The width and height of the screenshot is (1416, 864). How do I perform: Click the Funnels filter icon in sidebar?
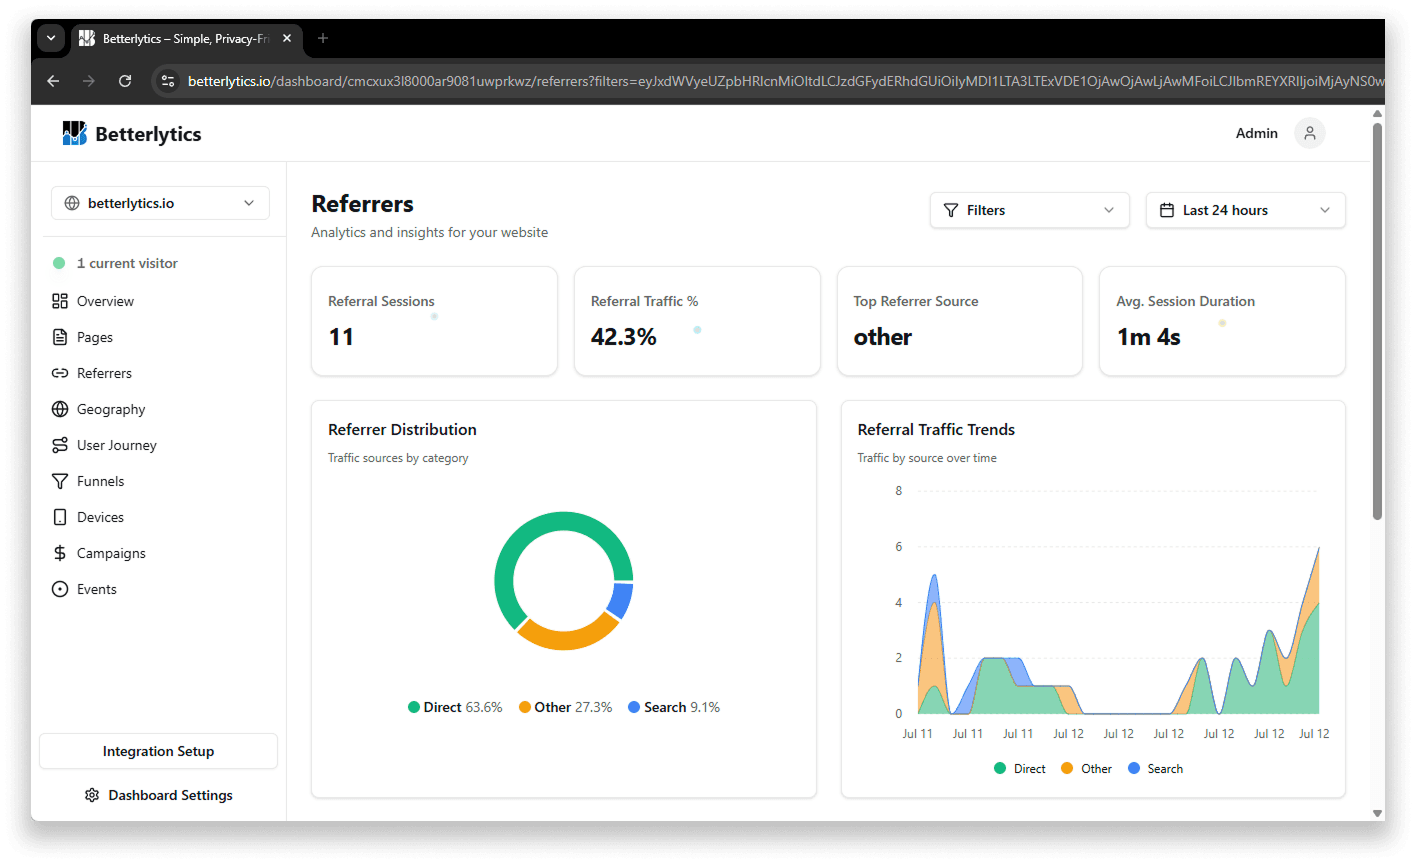pos(60,481)
